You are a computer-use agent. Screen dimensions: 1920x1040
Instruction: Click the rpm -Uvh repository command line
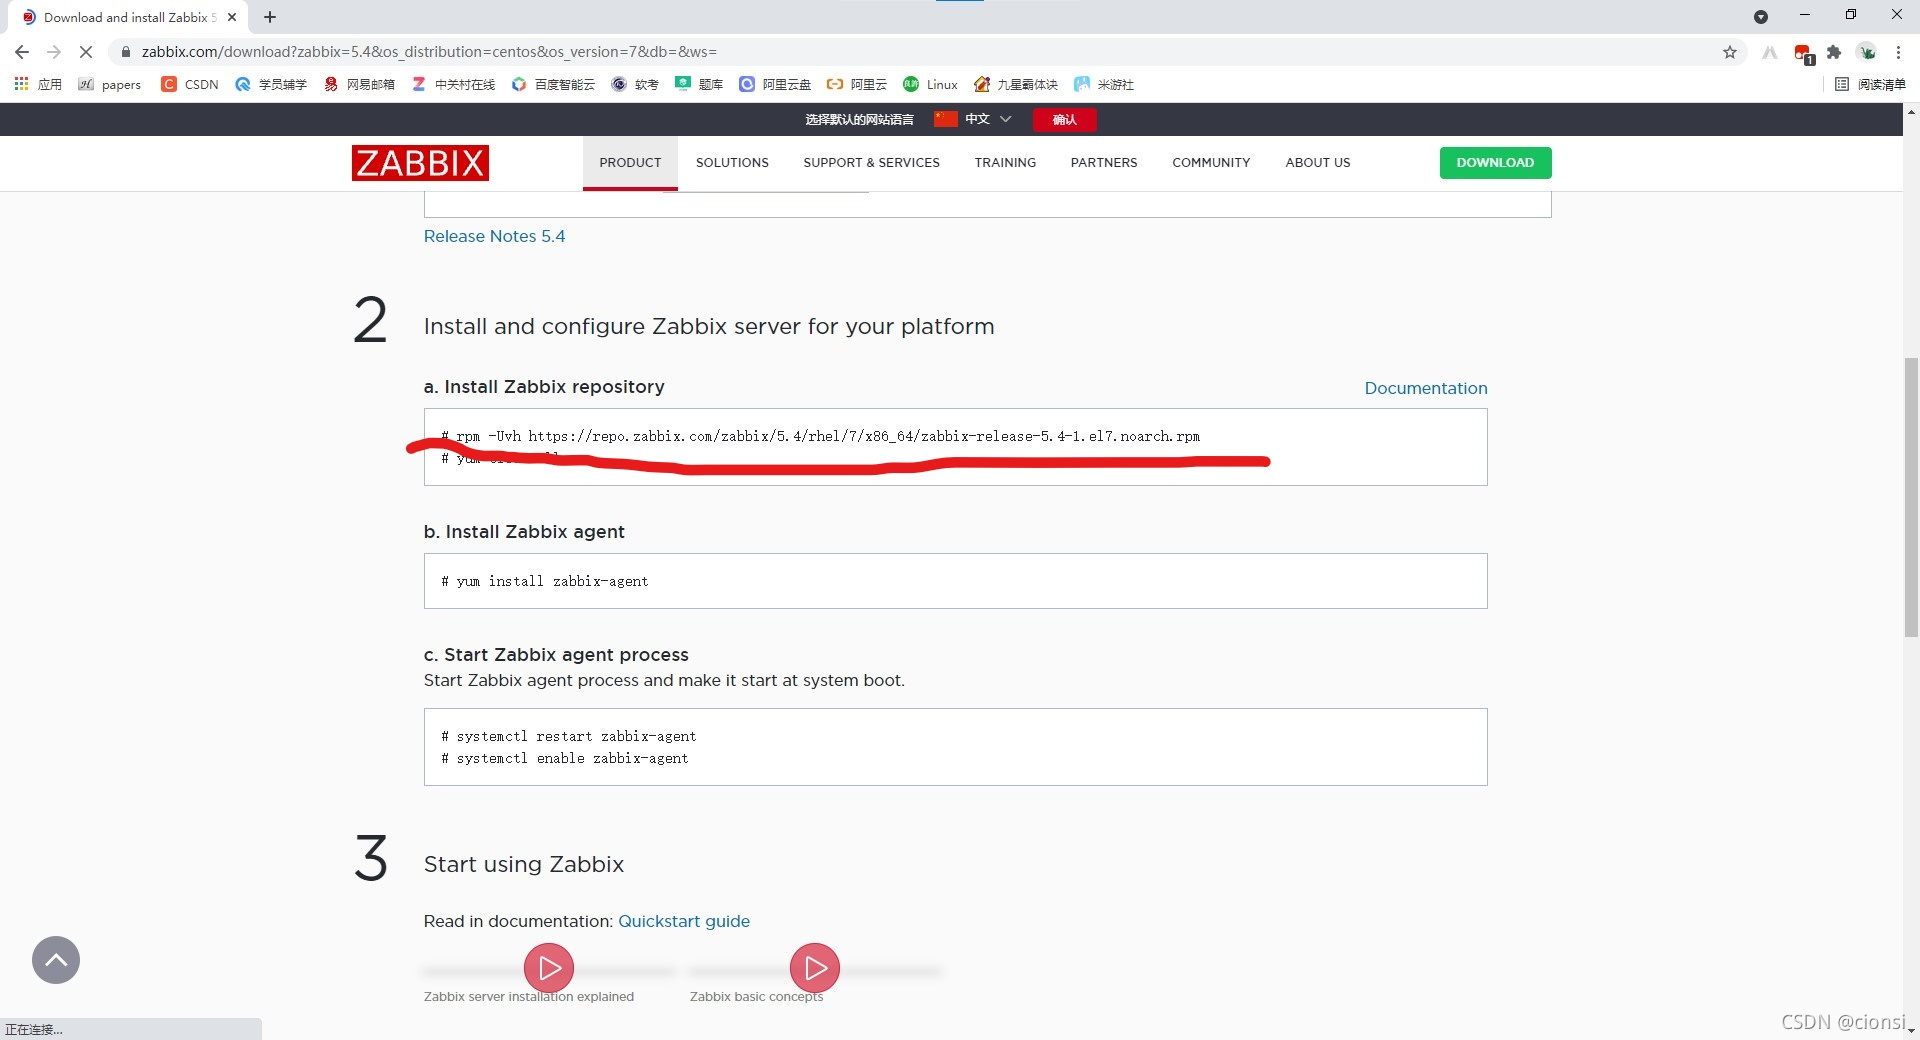[820, 436]
